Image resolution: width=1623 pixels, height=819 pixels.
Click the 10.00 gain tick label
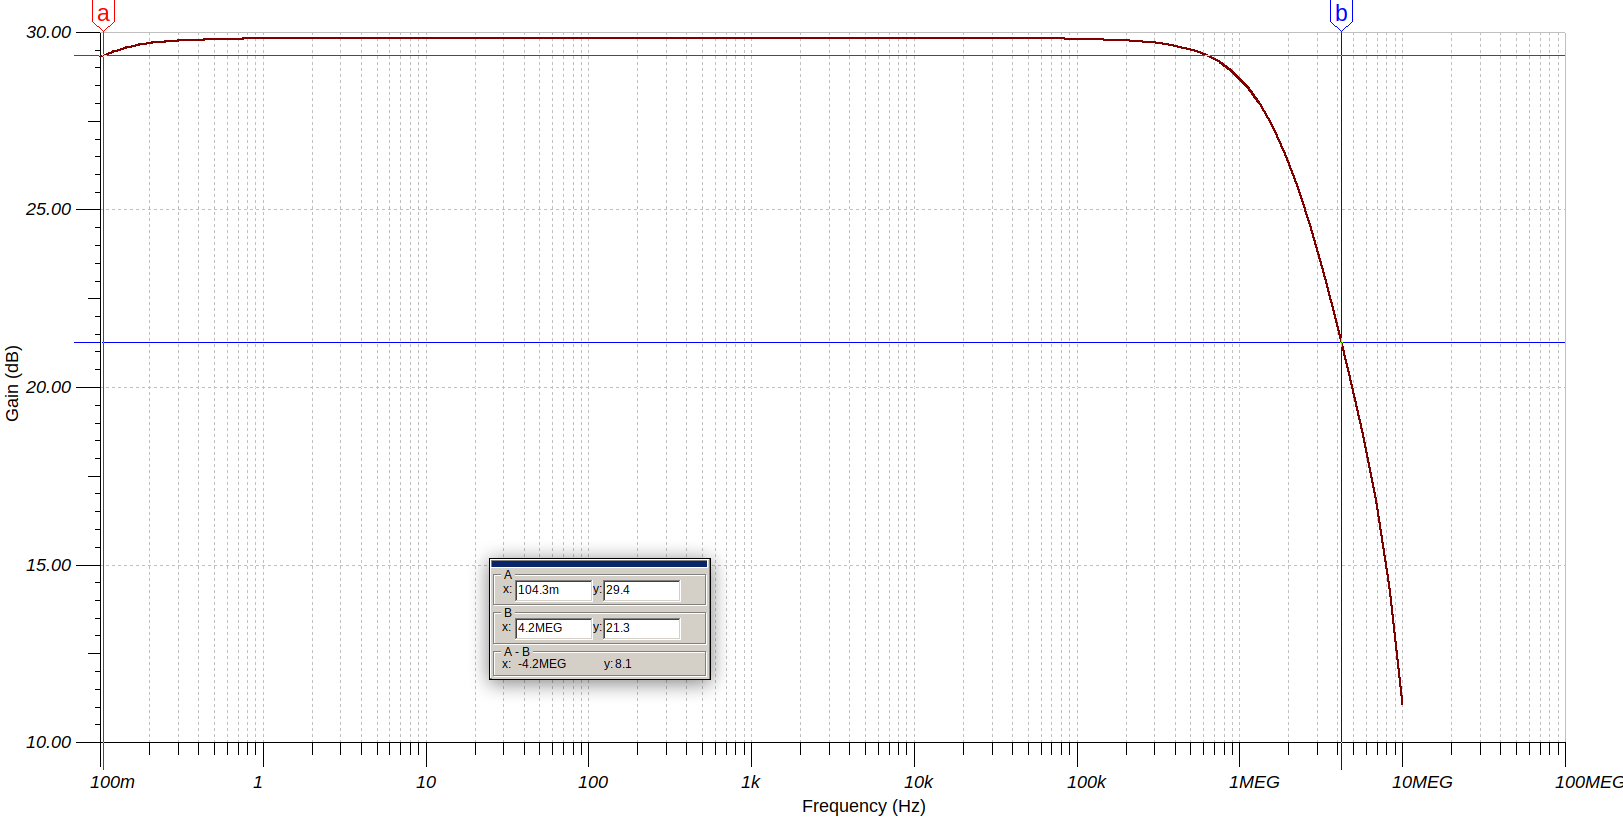(x=49, y=742)
